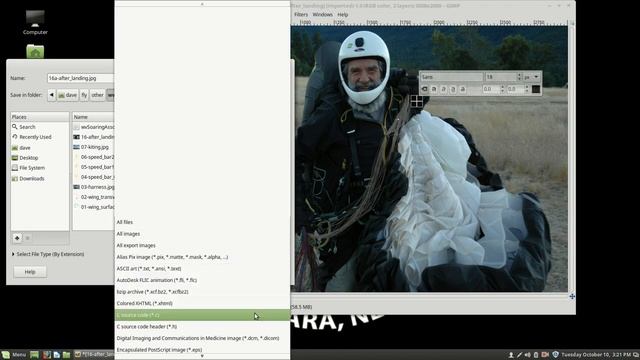The image size is (640, 360).
Task: Expand Select File Type (By Extension)
Action: [48, 254]
